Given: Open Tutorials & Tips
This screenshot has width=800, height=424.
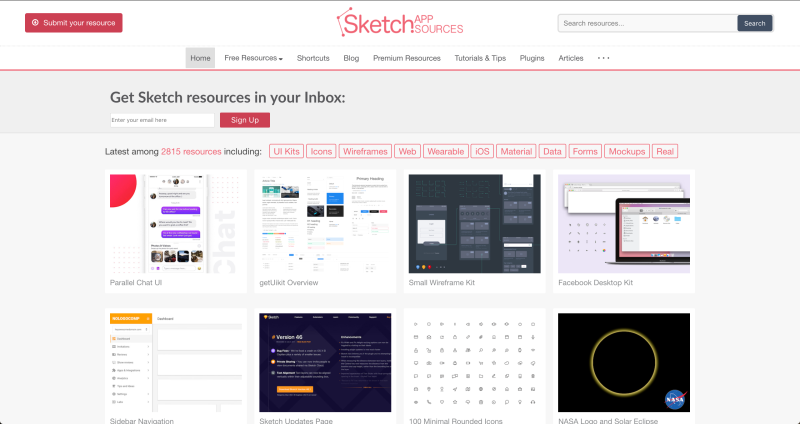Looking at the screenshot, I should tap(480, 58).
